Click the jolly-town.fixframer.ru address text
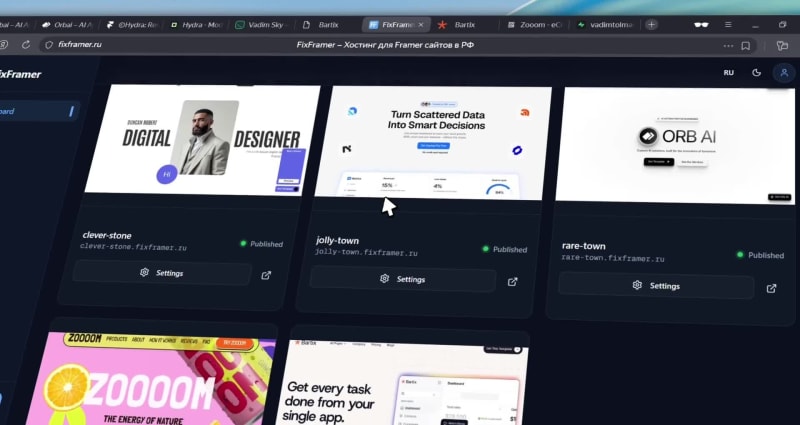Image resolution: width=800 pixels, height=425 pixels. (x=366, y=253)
